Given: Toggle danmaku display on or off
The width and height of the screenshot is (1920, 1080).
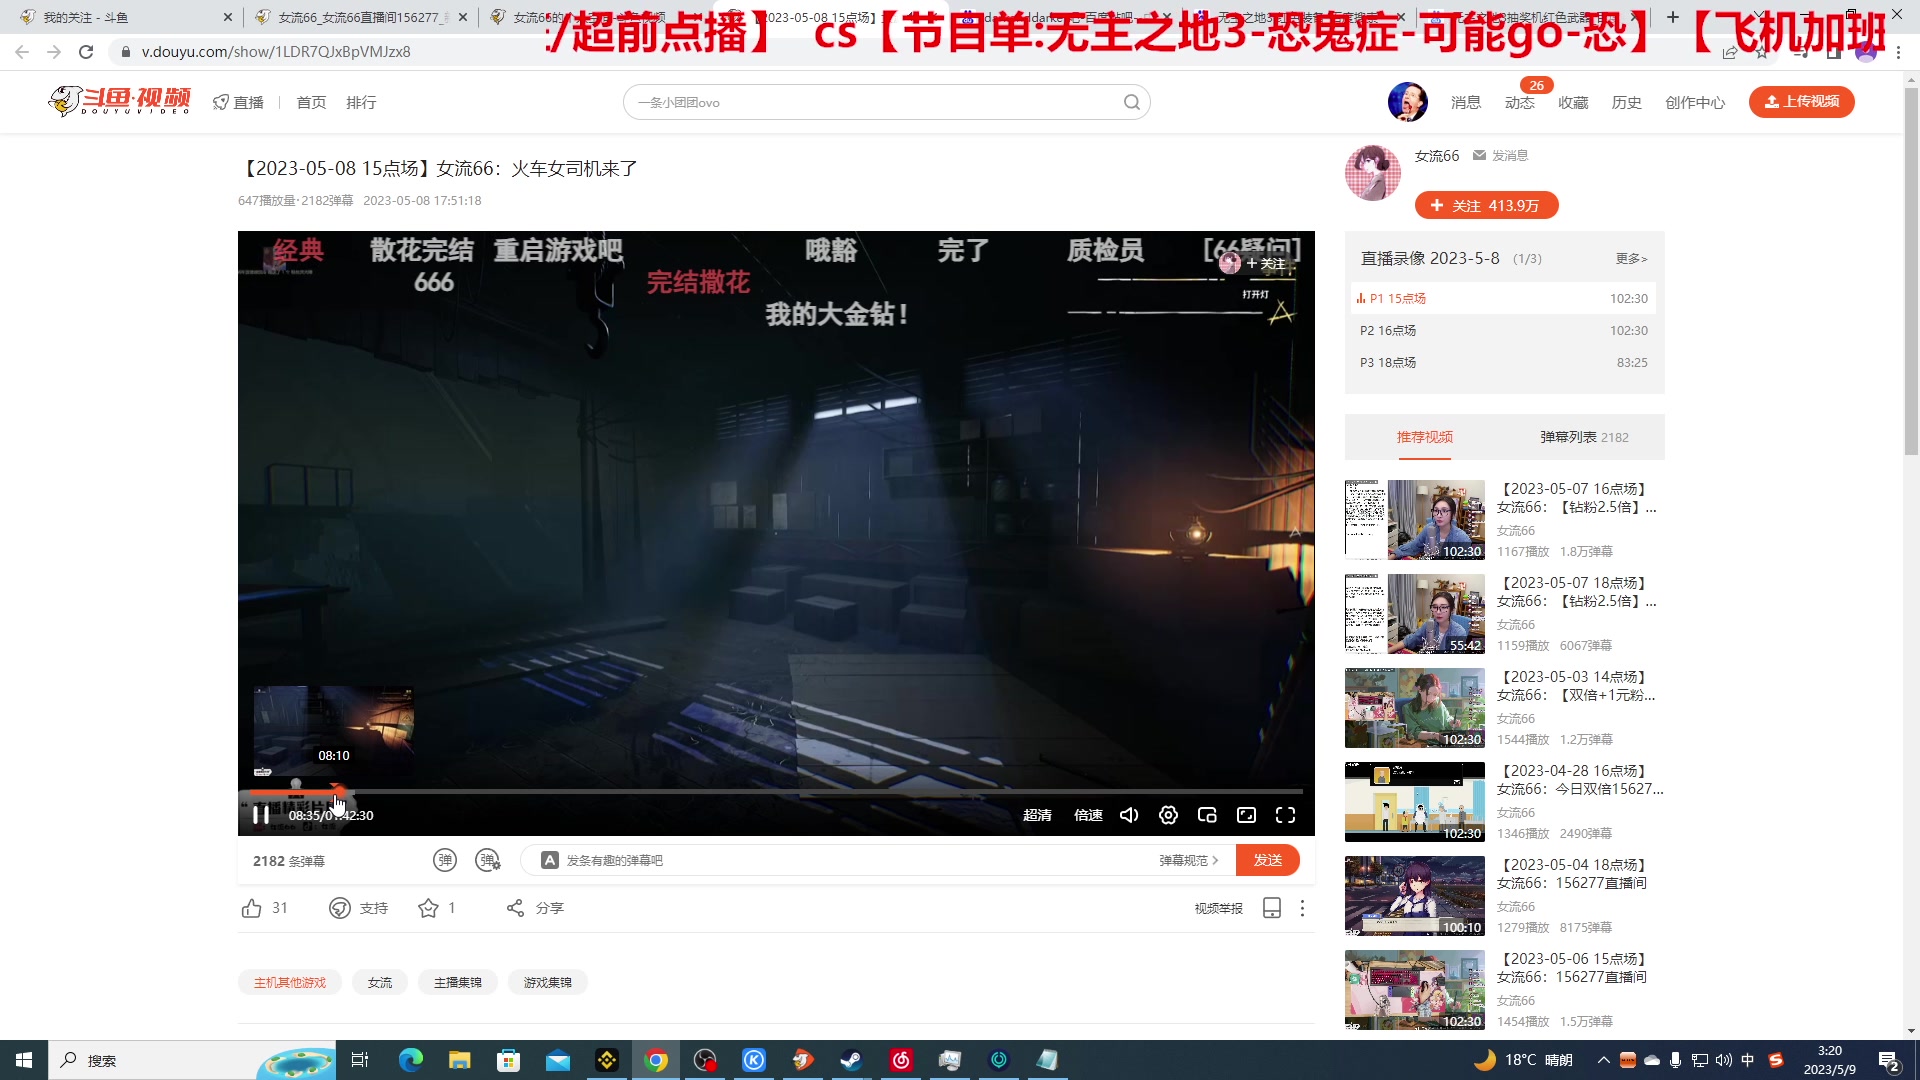Looking at the screenshot, I should 445,860.
